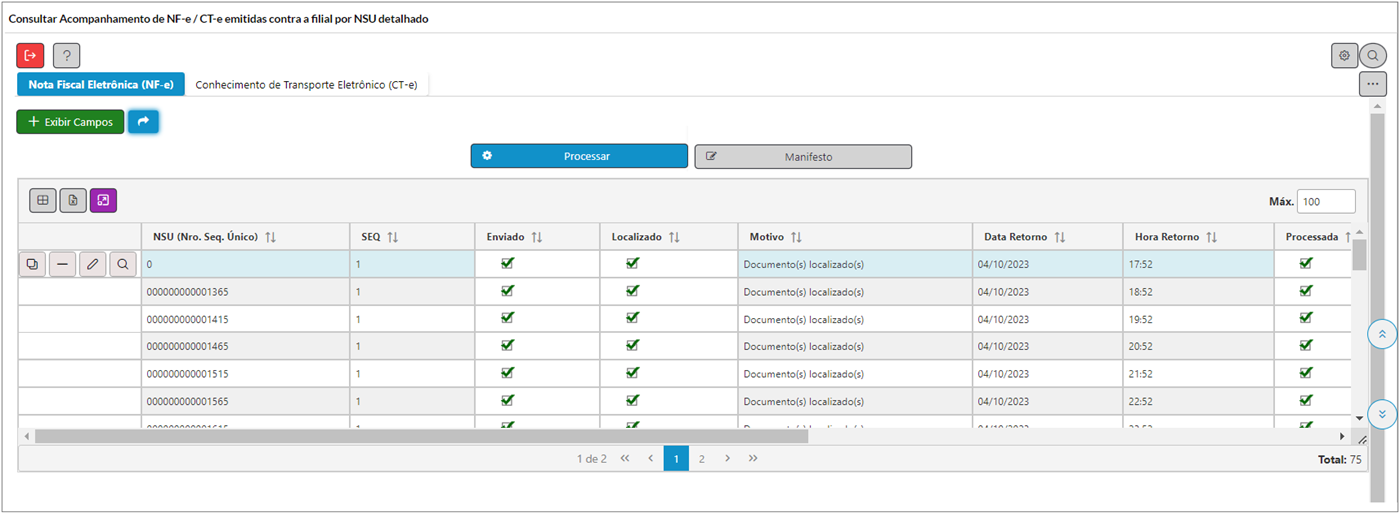Click the pencil edit icon in first row
Viewport: 1400px width, 513px height.
click(x=92, y=264)
